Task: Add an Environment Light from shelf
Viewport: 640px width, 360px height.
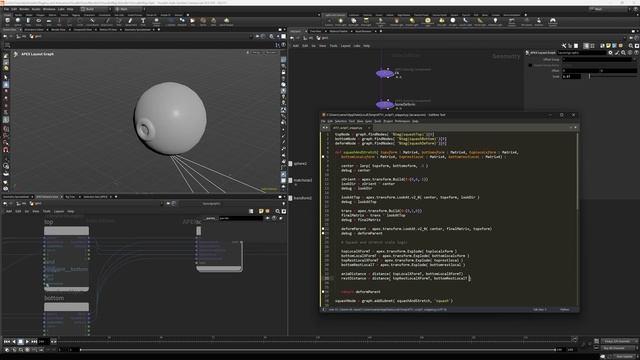Action: (427, 21)
